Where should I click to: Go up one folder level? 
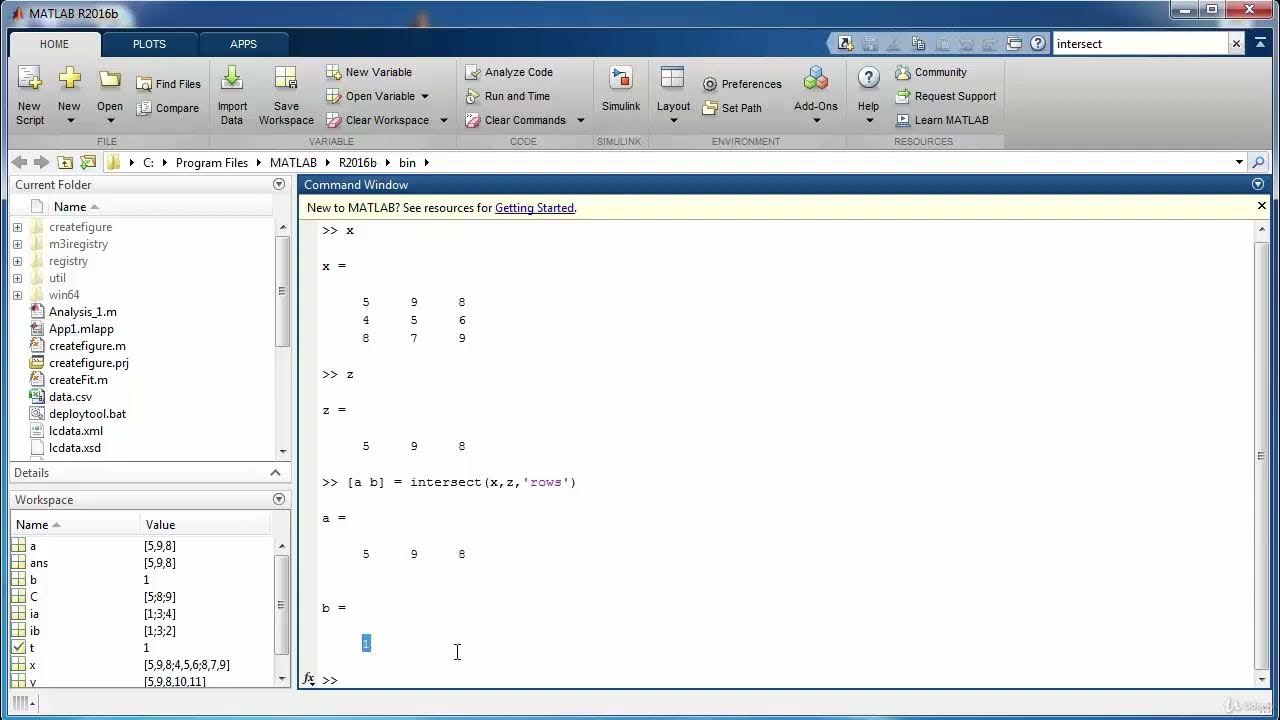[x=65, y=162]
